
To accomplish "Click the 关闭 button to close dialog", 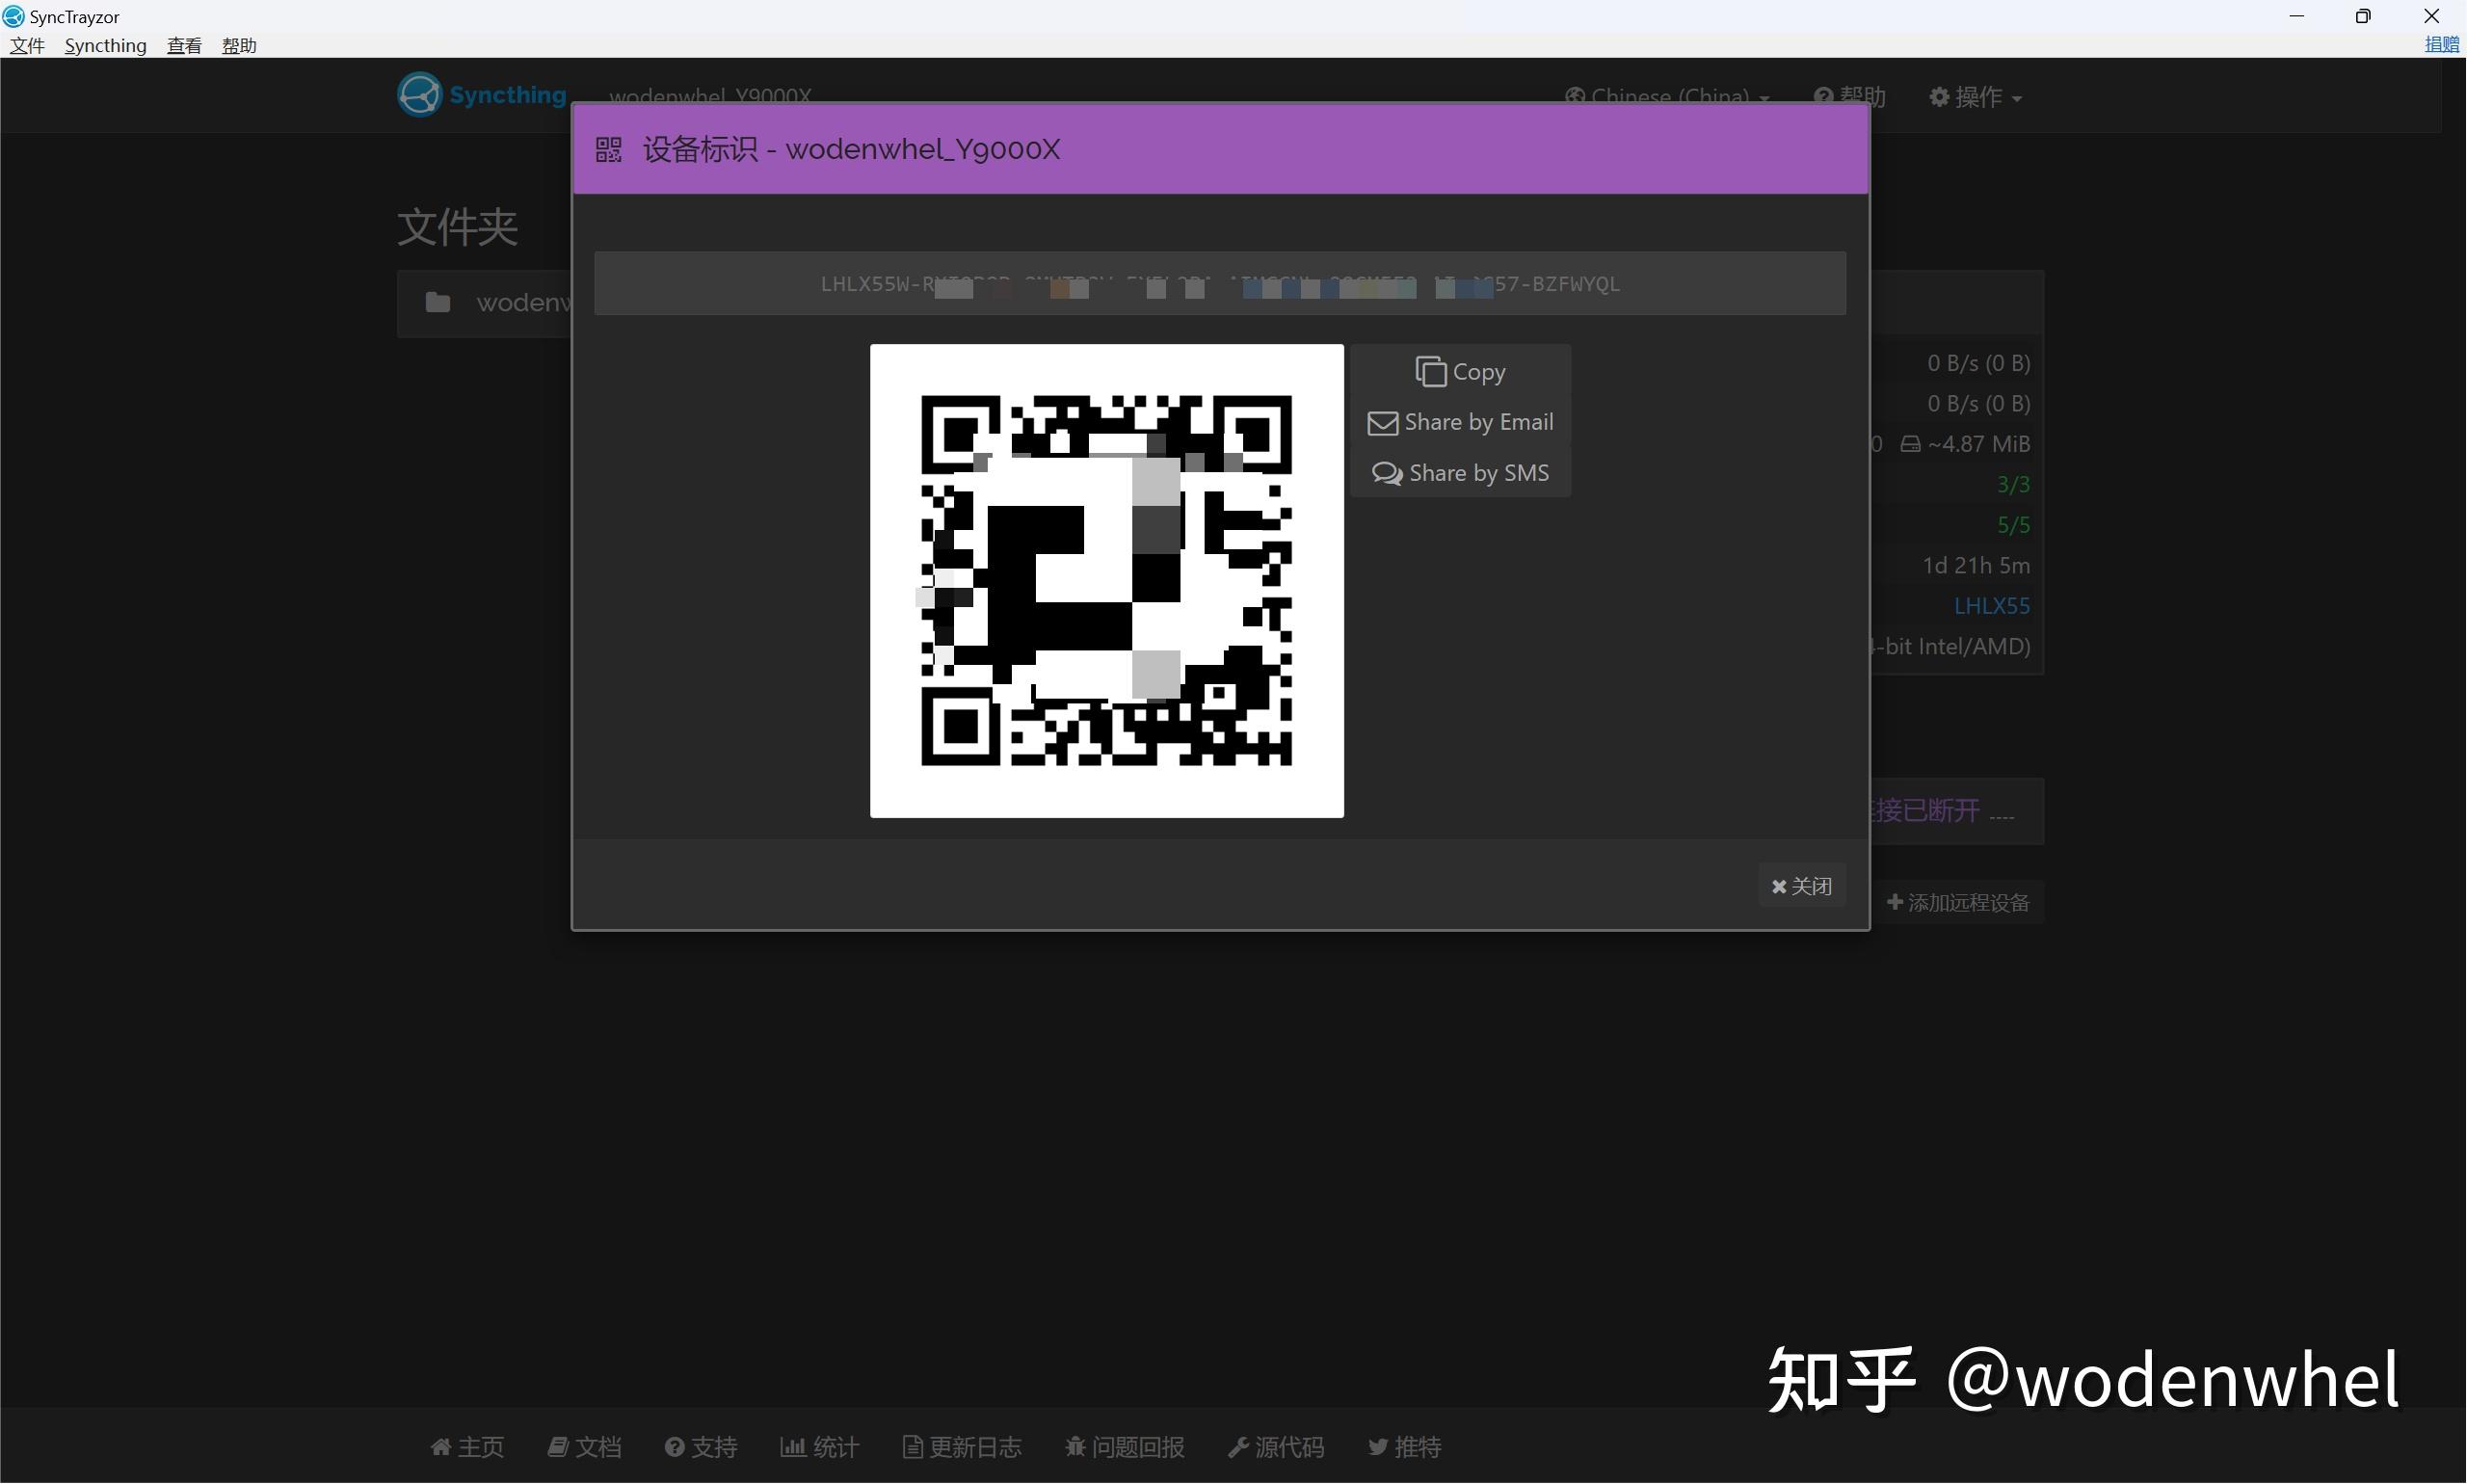I will pos(1801,885).
